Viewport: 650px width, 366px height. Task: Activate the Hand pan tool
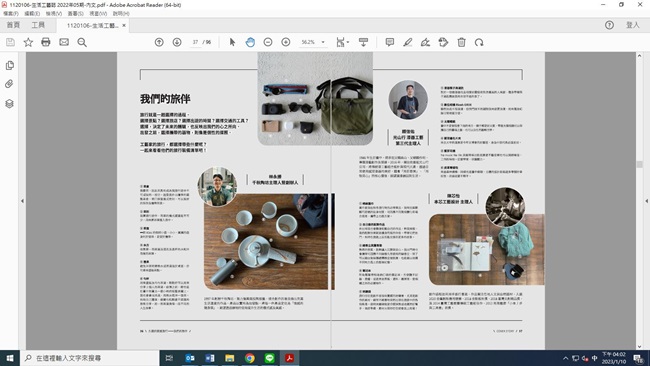tap(250, 42)
